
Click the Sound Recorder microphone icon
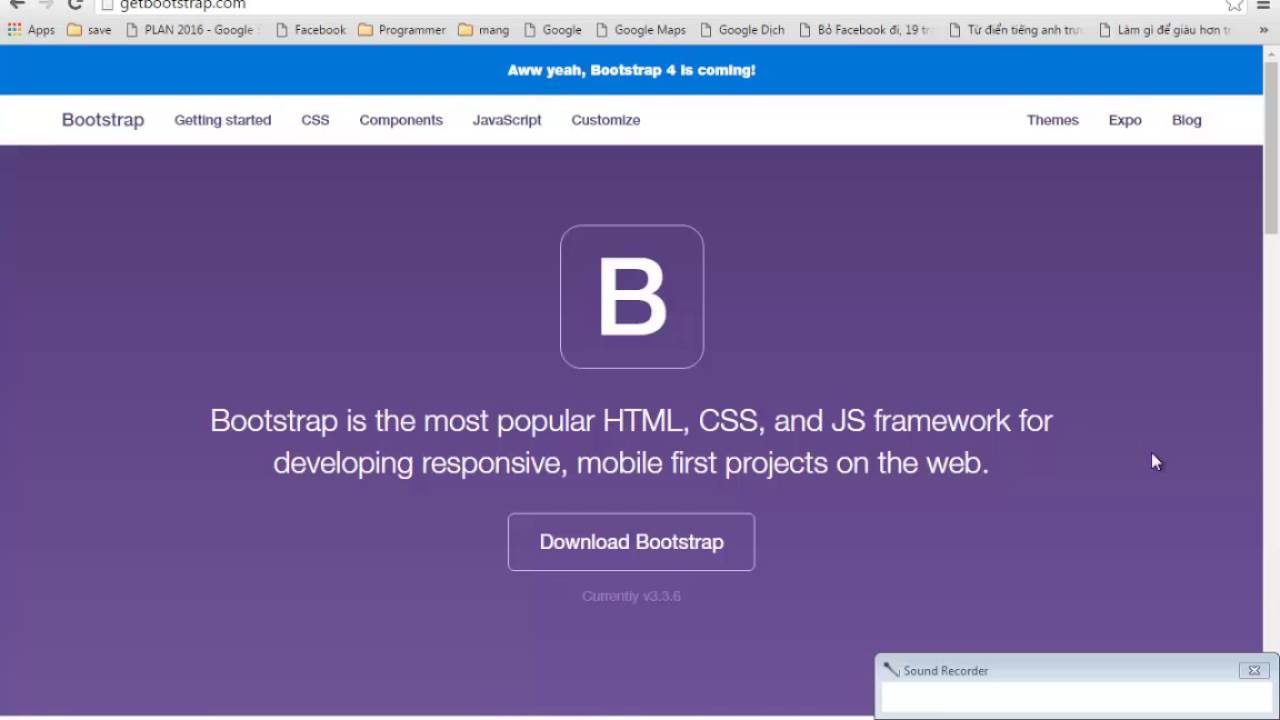[891, 670]
